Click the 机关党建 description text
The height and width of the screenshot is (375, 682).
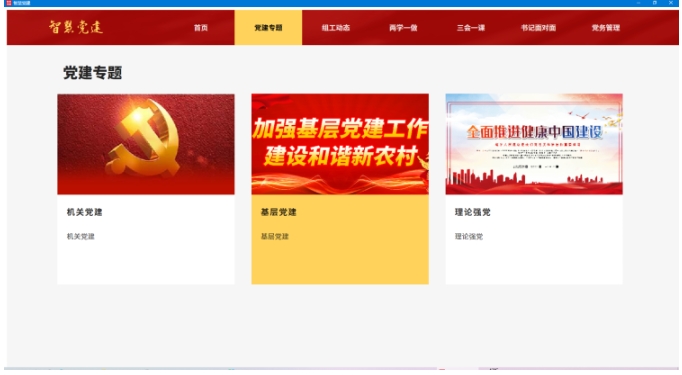(80, 237)
